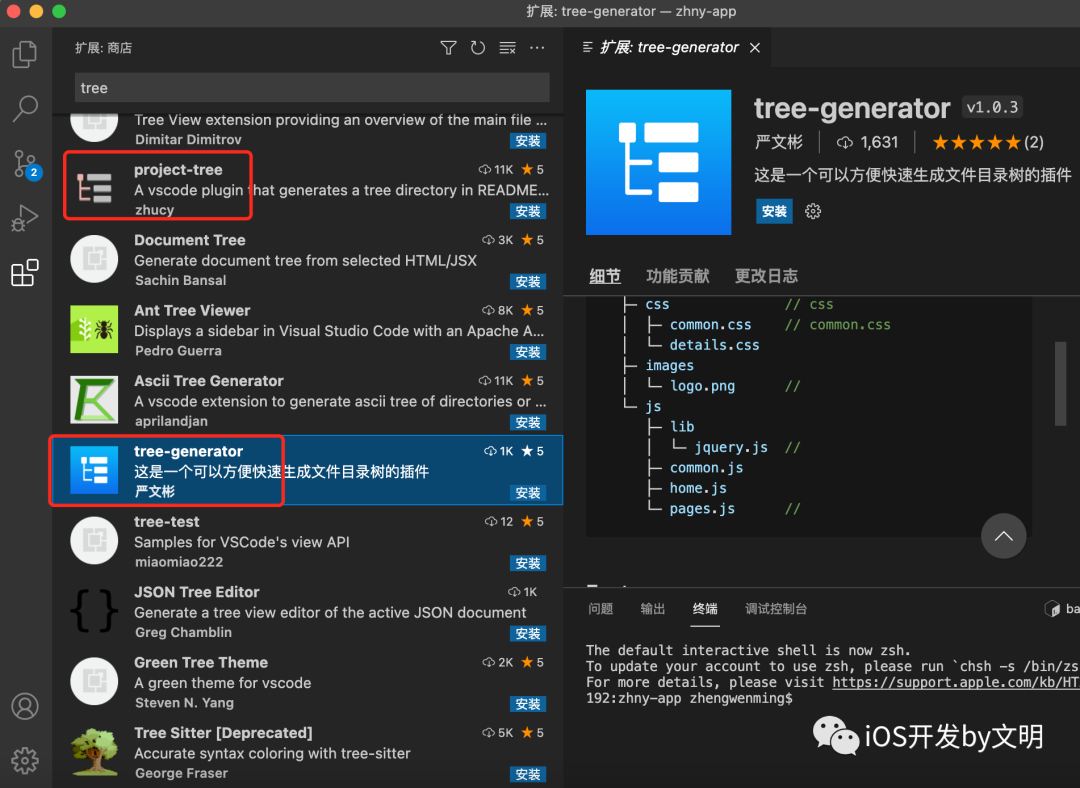Screen dimensions: 1080x788
Task: Open the terminal shell selector icon
Action: click(1052, 609)
